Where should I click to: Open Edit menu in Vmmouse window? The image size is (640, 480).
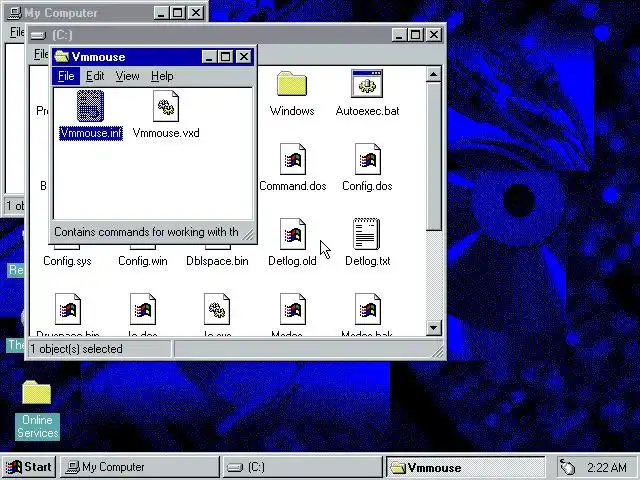pyautogui.click(x=95, y=76)
